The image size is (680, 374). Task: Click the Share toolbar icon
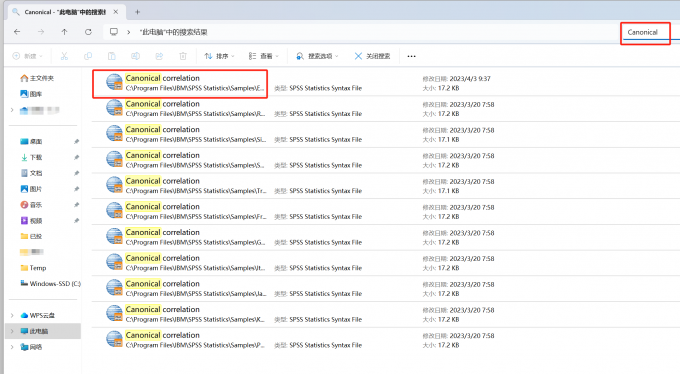159,56
